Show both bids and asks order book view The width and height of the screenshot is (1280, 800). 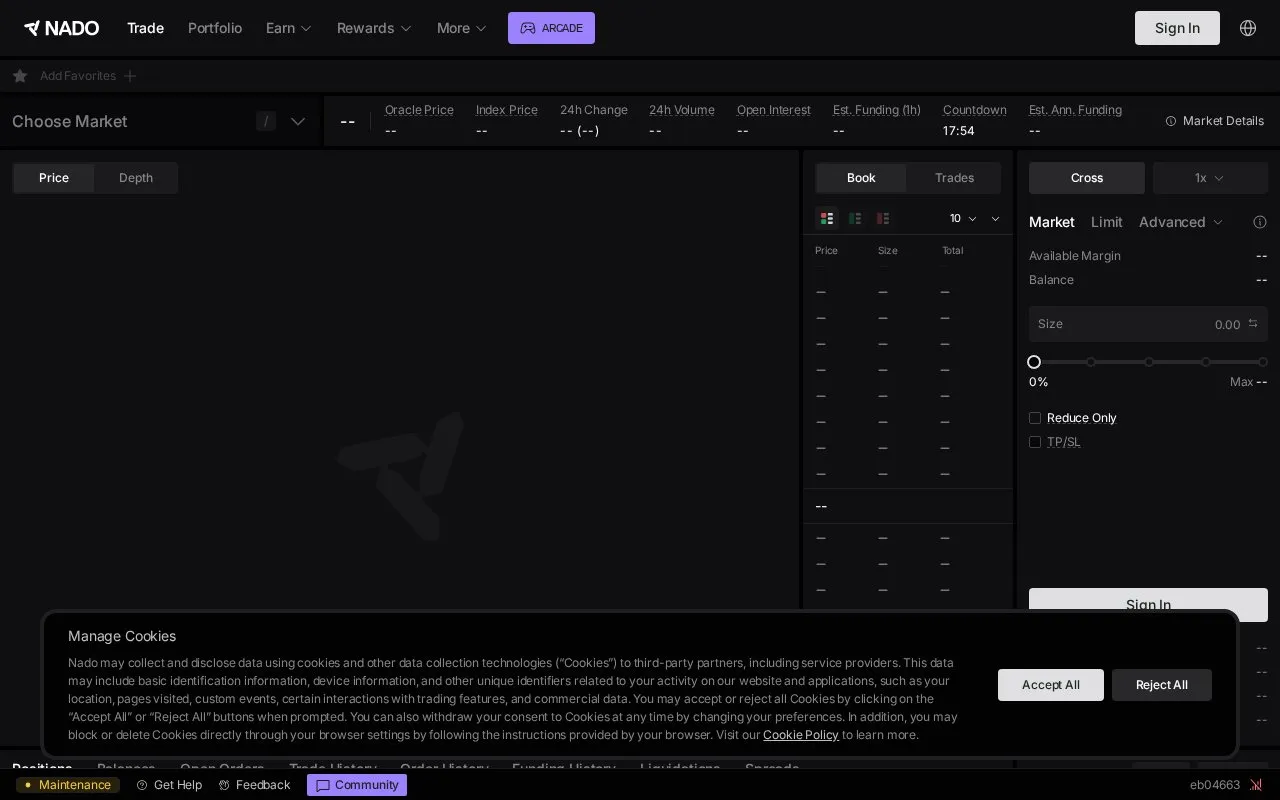(x=827, y=218)
